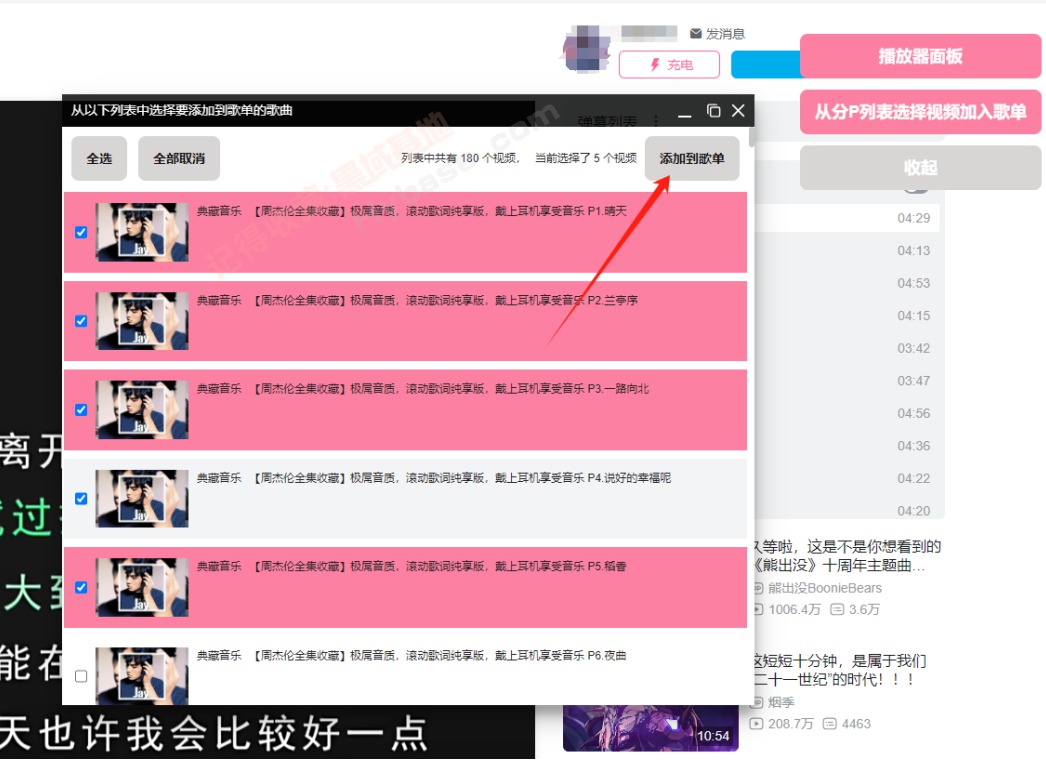Viewport: 1046px width, 763px height.
Task: Click the 全部取消 button
Action: [179, 159]
